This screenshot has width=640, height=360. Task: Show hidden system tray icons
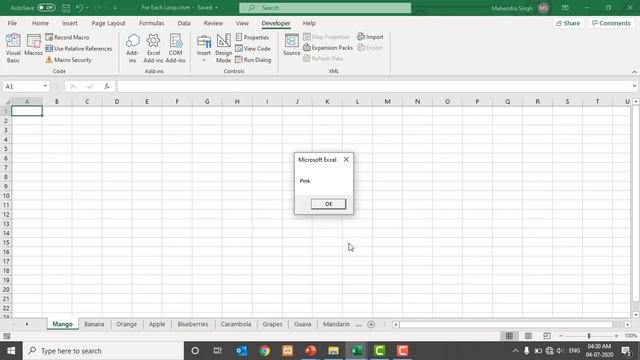[515, 351]
